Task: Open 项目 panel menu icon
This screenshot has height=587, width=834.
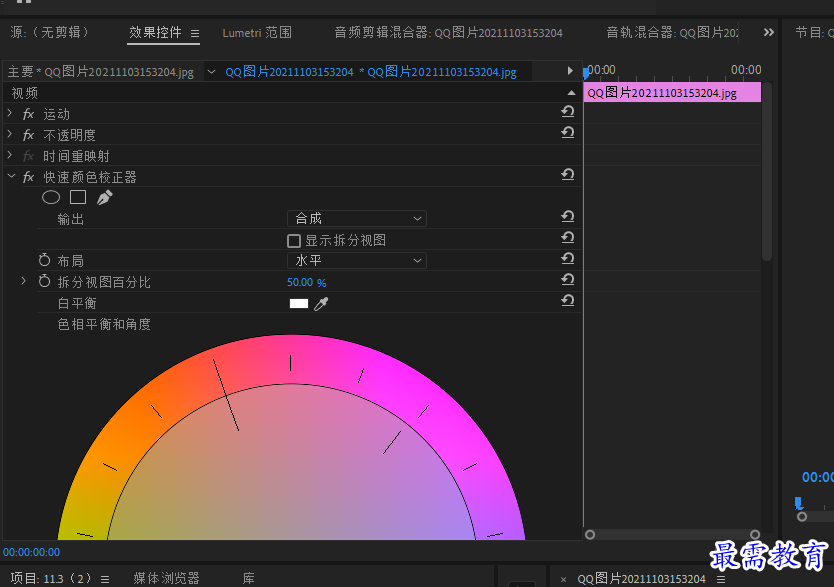Action: (x=105, y=579)
